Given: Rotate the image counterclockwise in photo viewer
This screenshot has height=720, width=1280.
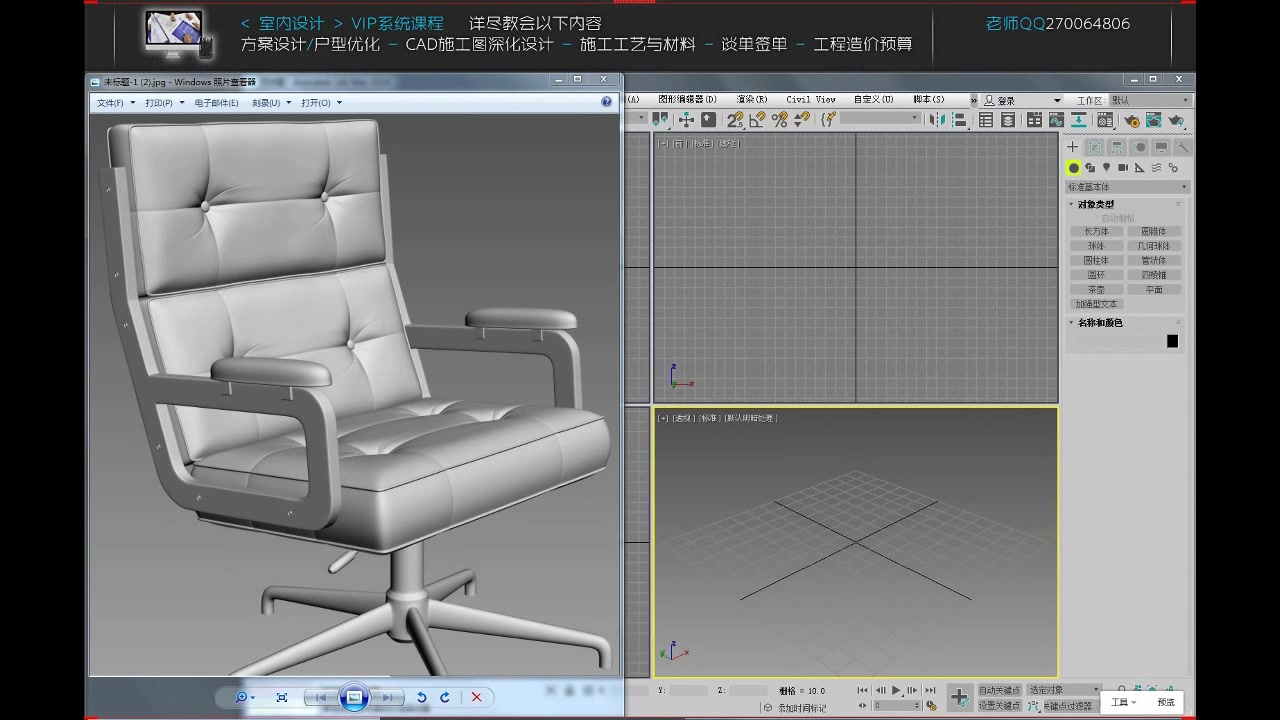Looking at the screenshot, I should 422,697.
